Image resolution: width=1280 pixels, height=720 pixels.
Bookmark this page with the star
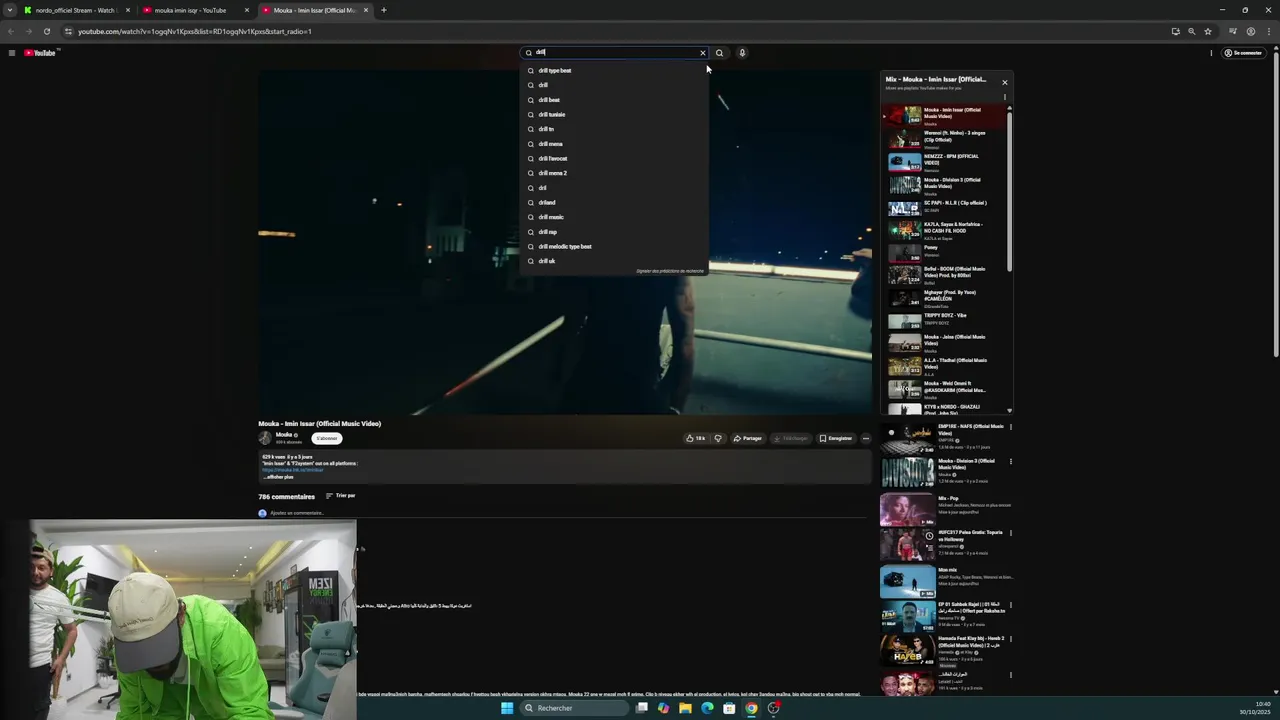point(1208,31)
